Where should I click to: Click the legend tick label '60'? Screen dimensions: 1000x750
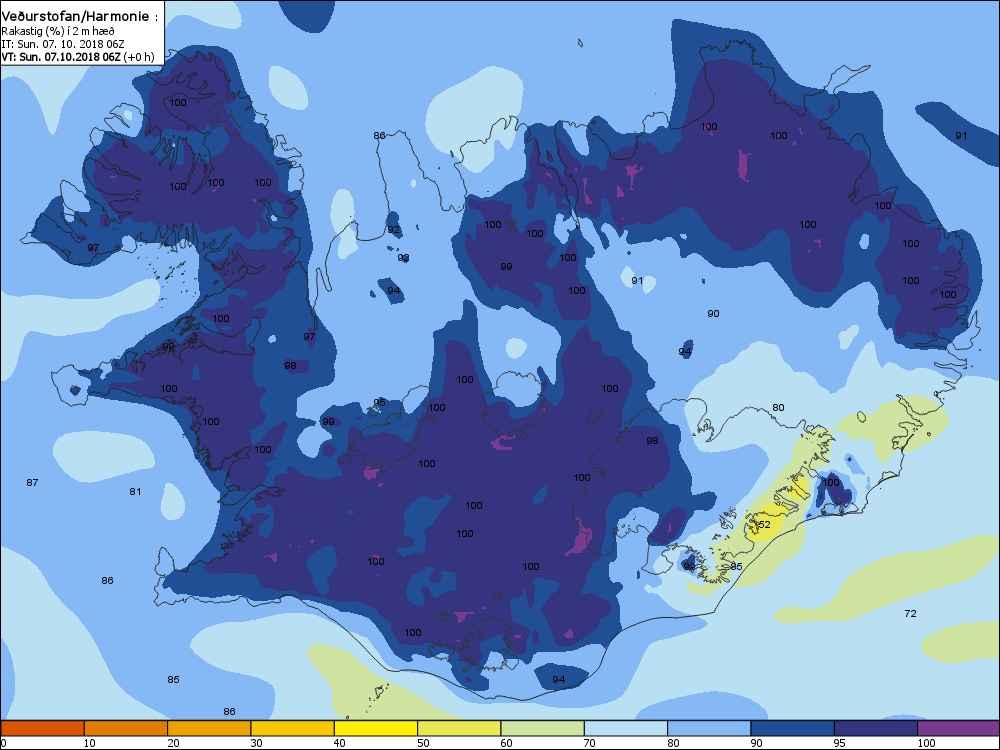(x=506, y=743)
